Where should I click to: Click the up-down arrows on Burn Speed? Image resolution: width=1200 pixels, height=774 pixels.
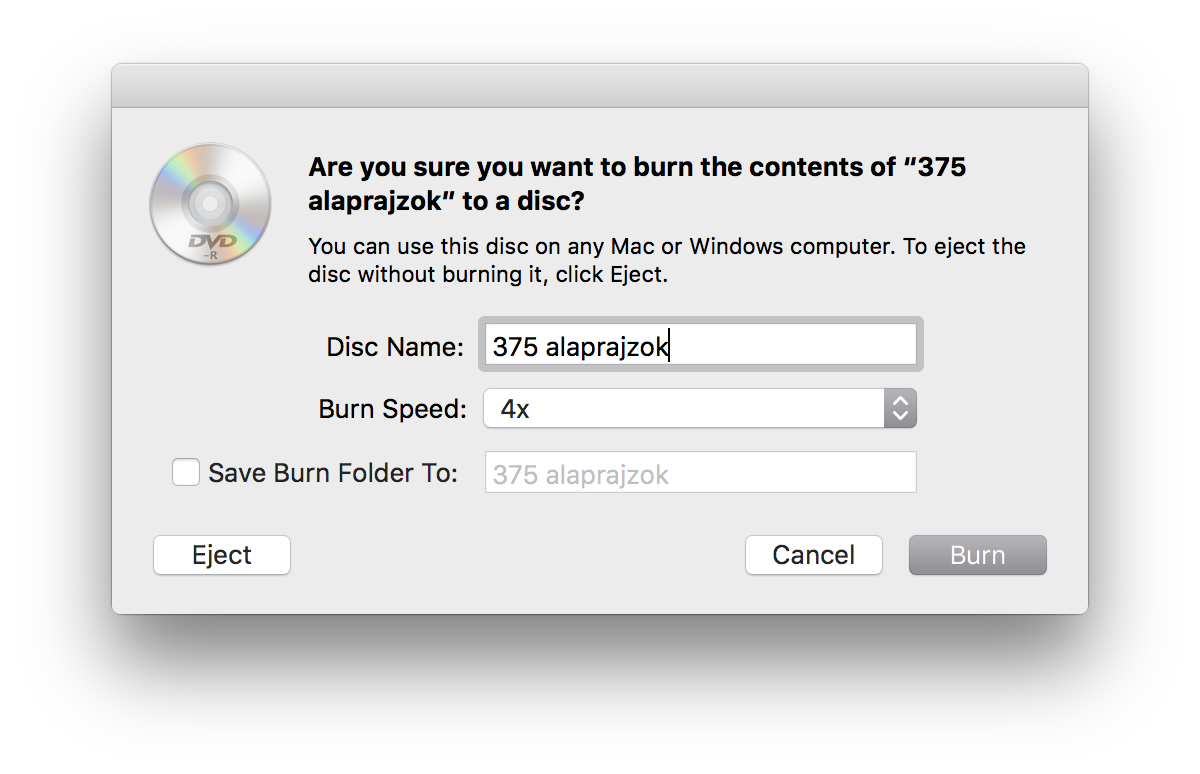tap(900, 408)
